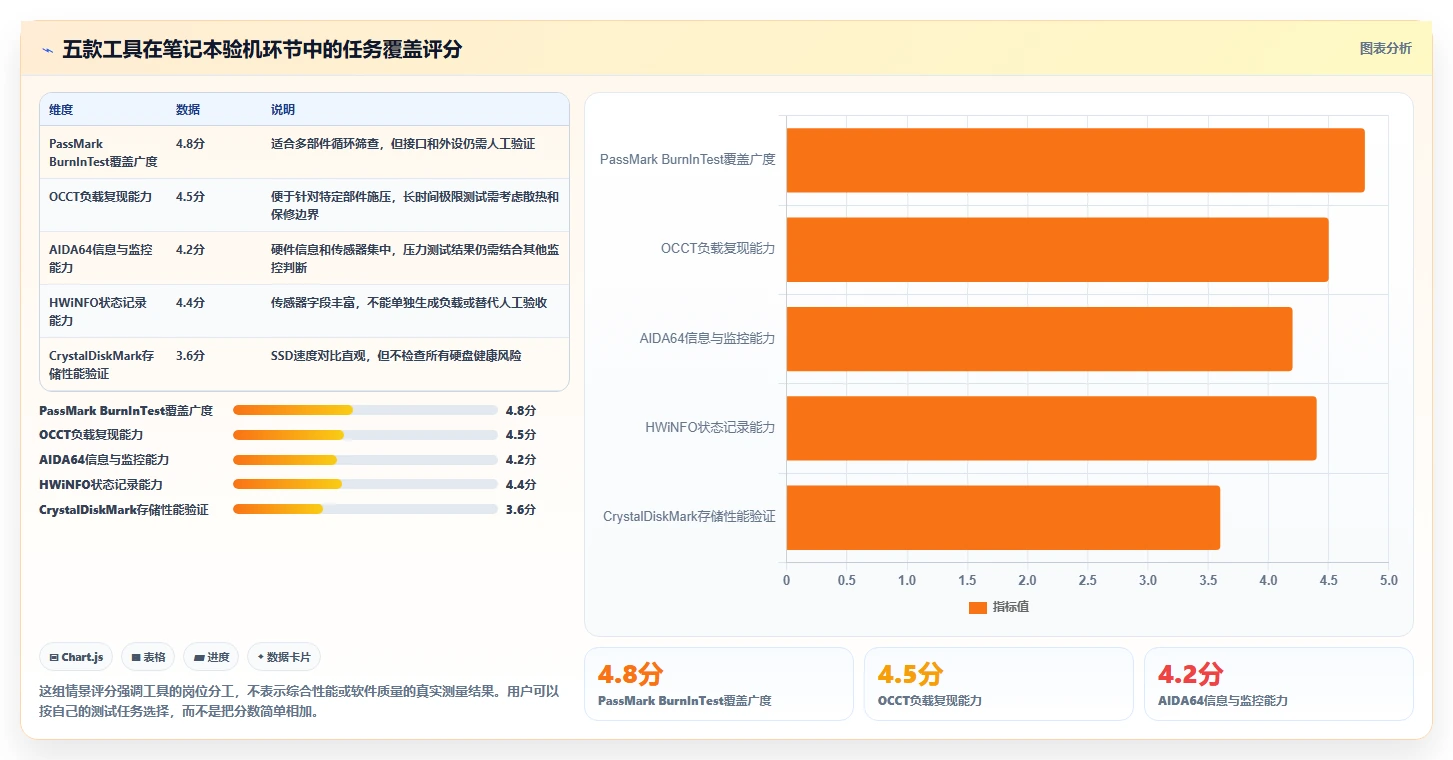Screen dimensions: 1453x760
Task: Click the footnote paragraph starting 这组情景评分
Action: point(299,702)
